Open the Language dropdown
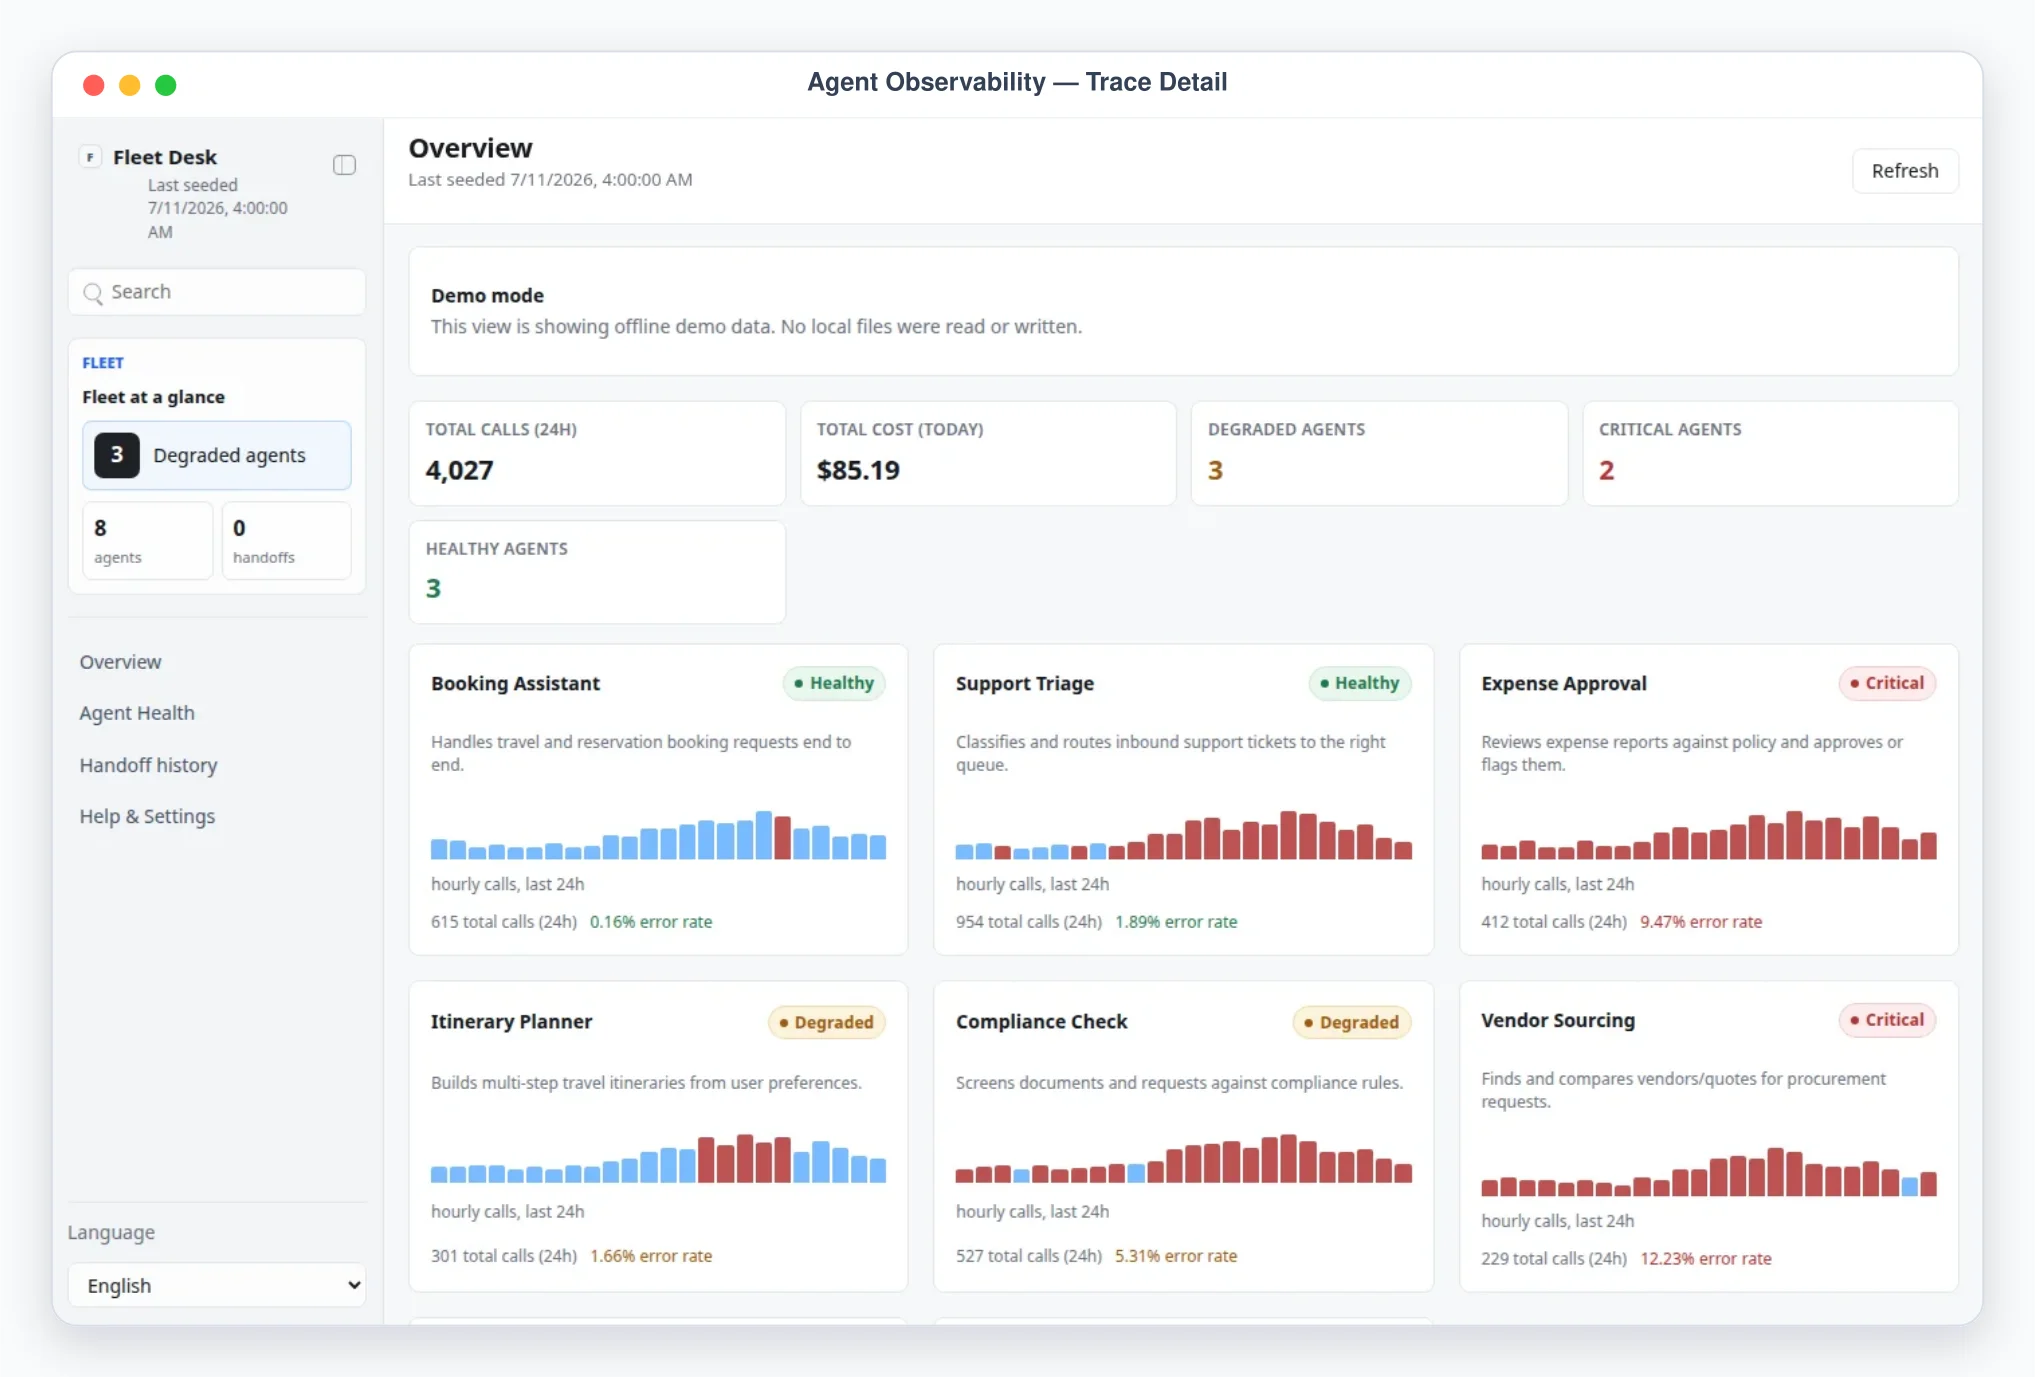 point(217,1285)
